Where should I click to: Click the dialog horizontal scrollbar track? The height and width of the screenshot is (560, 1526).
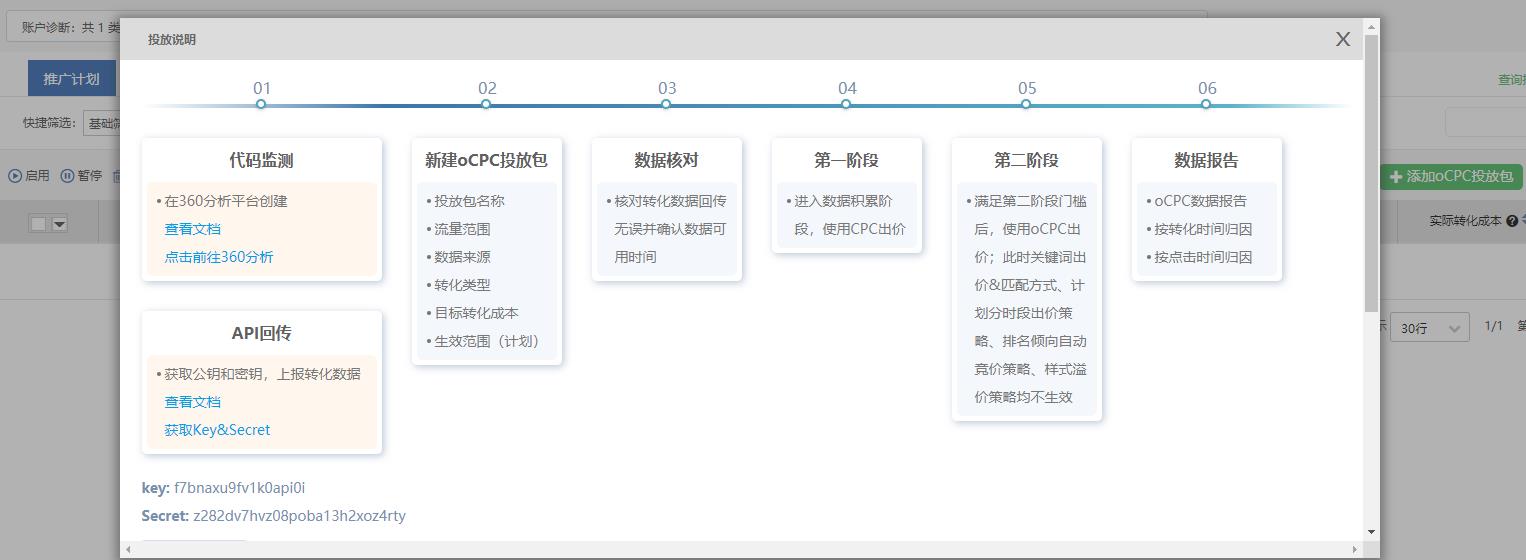click(741, 549)
